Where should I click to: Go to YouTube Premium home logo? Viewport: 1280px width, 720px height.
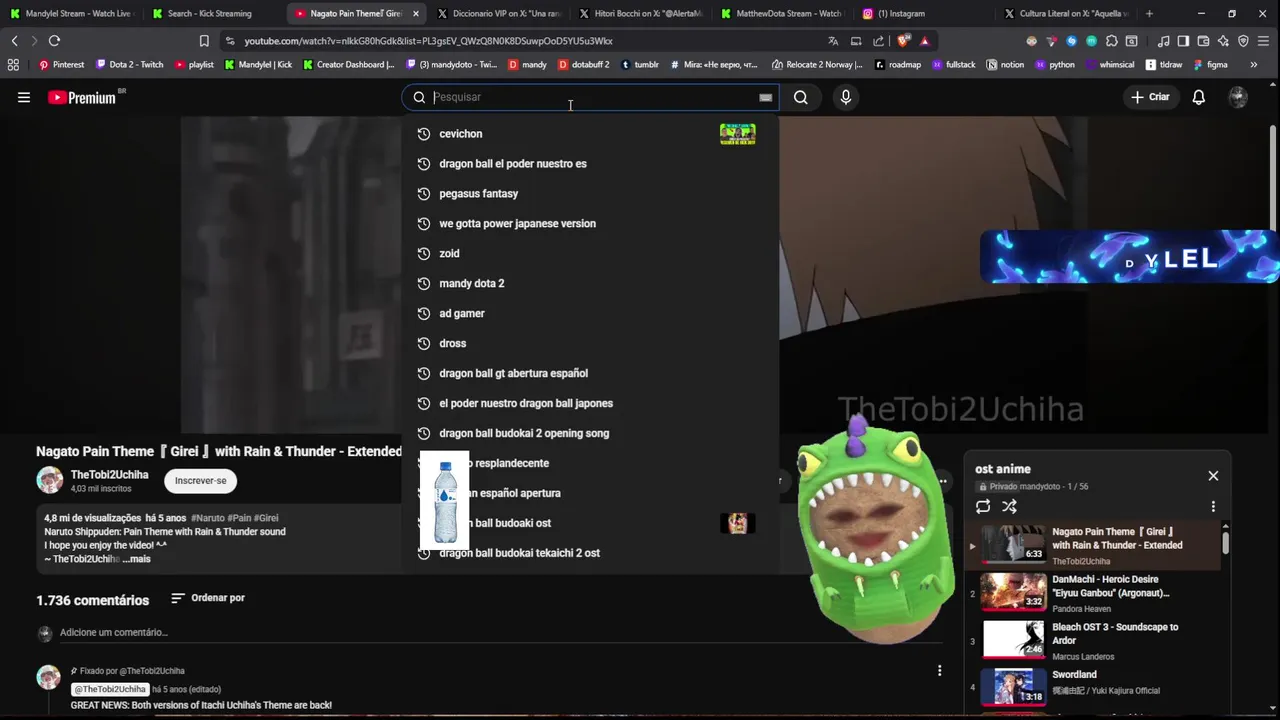(x=82, y=97)
